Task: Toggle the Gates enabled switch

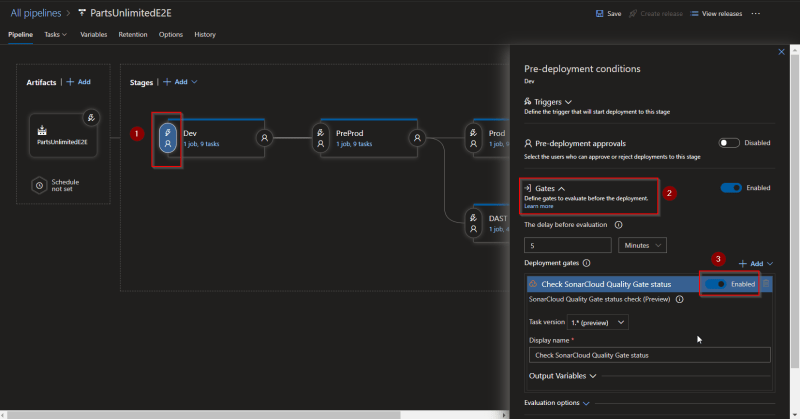Action: click(731, 188)
